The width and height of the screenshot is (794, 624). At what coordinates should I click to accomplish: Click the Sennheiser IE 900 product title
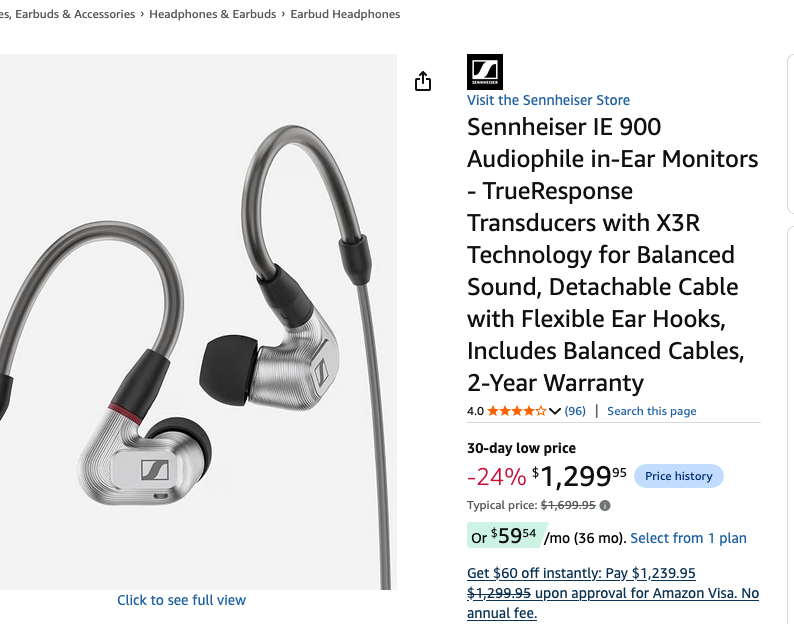[x=613, y=255]
